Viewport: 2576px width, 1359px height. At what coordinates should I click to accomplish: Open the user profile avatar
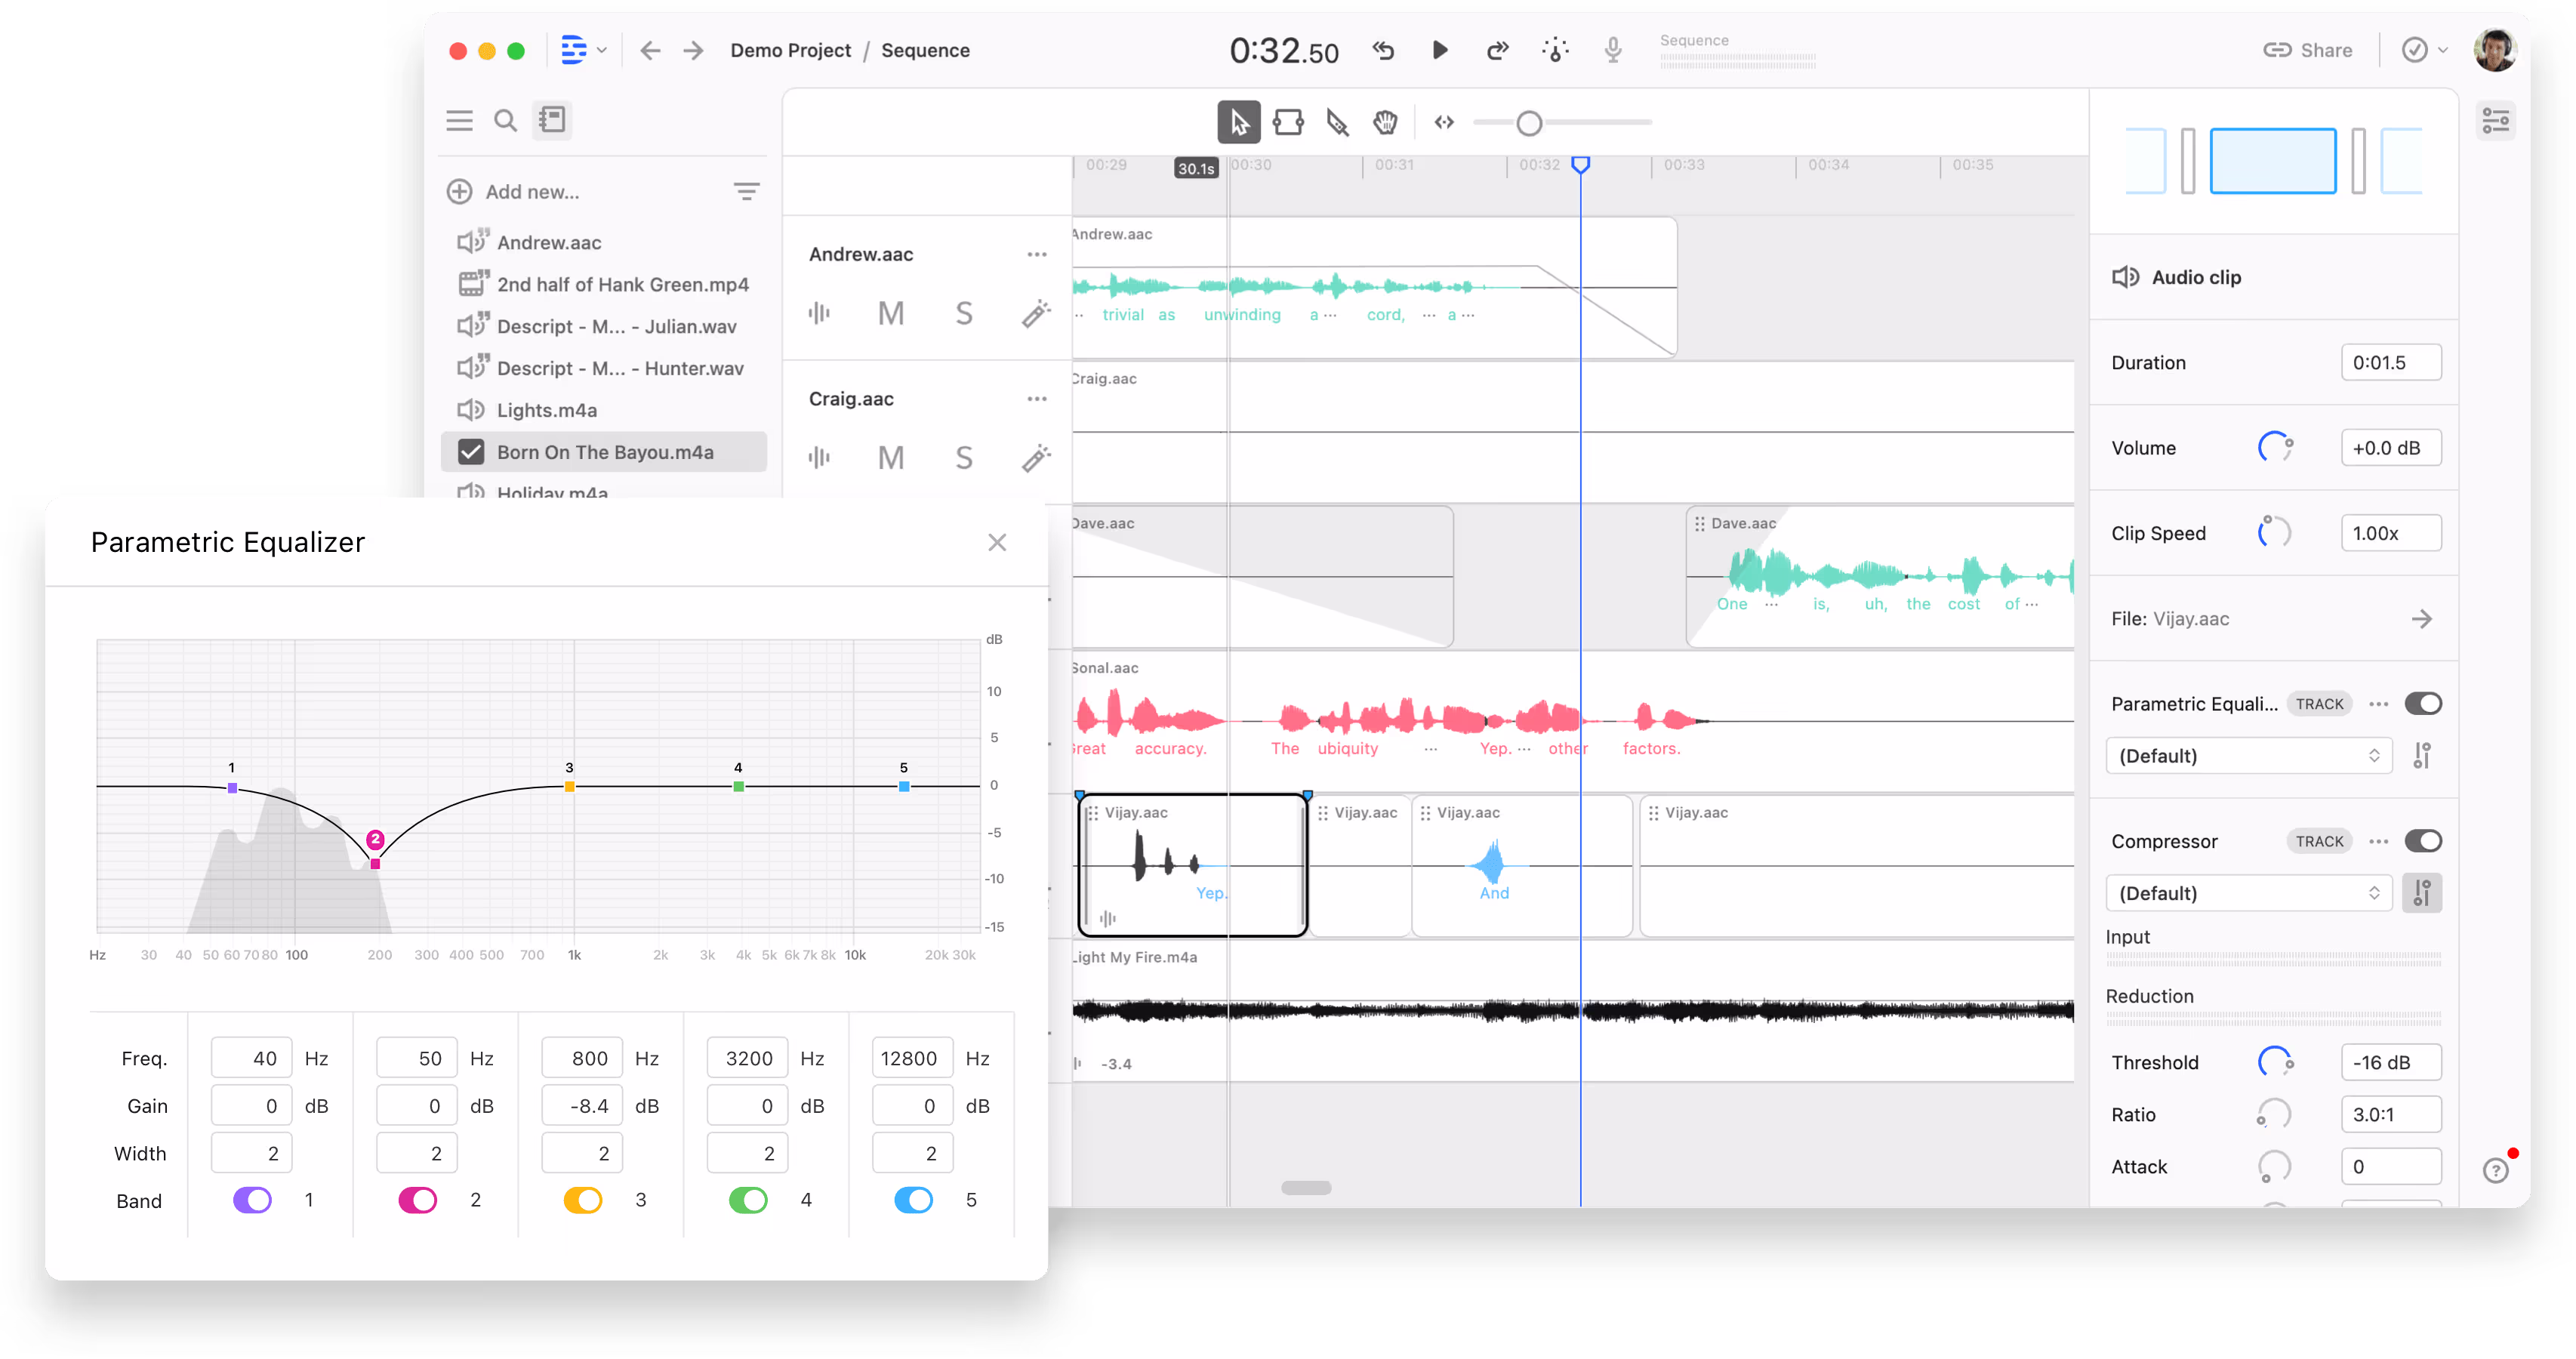click(2495, 50)
